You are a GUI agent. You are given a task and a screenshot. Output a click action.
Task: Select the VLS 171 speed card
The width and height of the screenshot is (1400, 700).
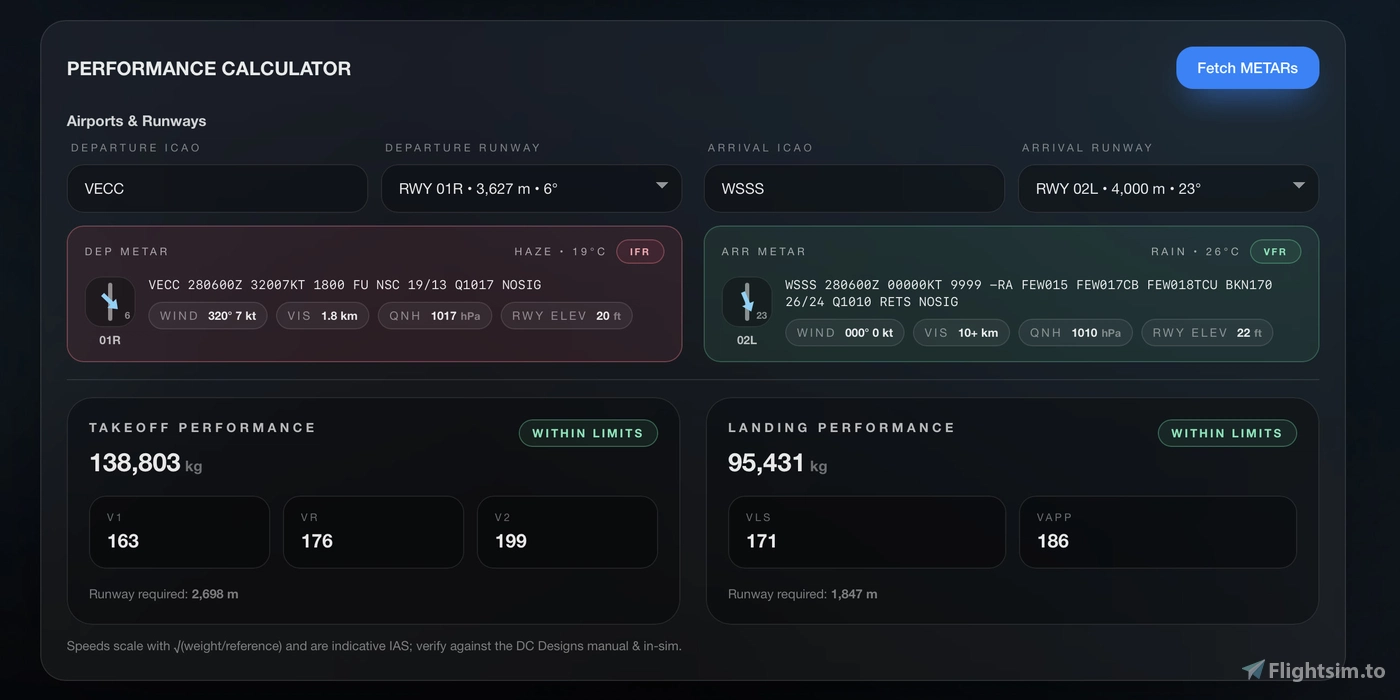click(x=866, y=532)
